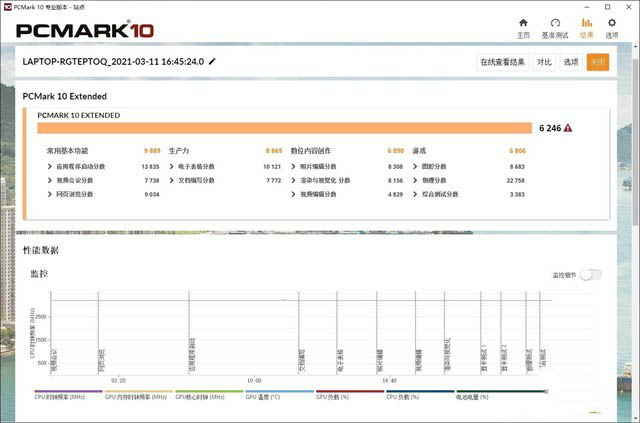
Task: Expand 渲染与视觉化 分数 row
Action: coord(293,180)
